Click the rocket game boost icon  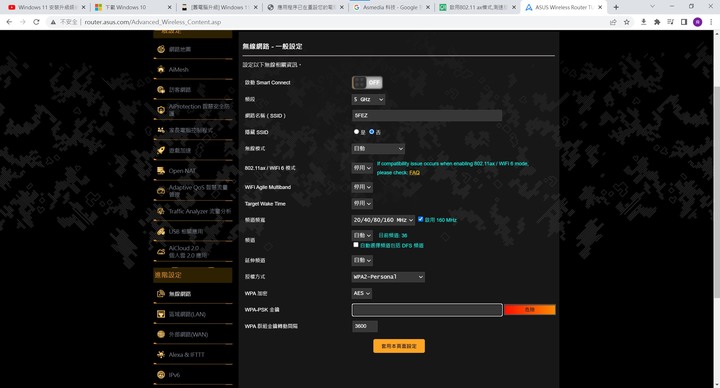point(161,150)
